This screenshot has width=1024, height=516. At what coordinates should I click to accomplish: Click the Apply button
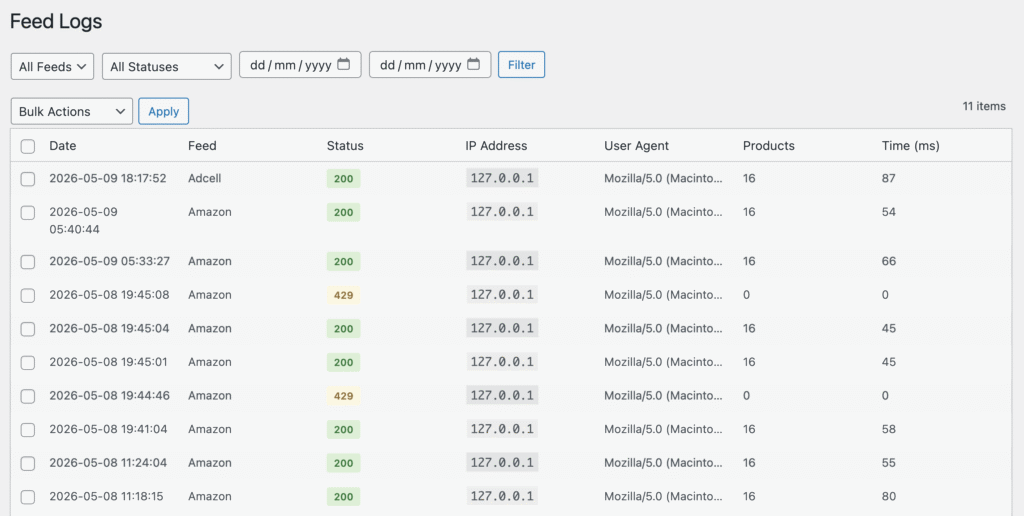click(163, 111)
